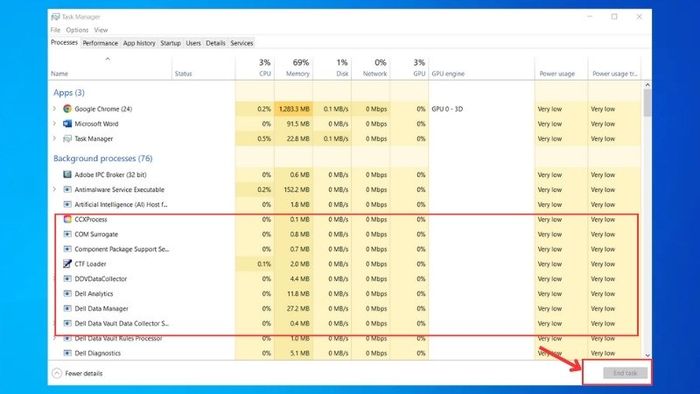Open the File menu
This screenshot has width=700, height=394.
(55, 30)
